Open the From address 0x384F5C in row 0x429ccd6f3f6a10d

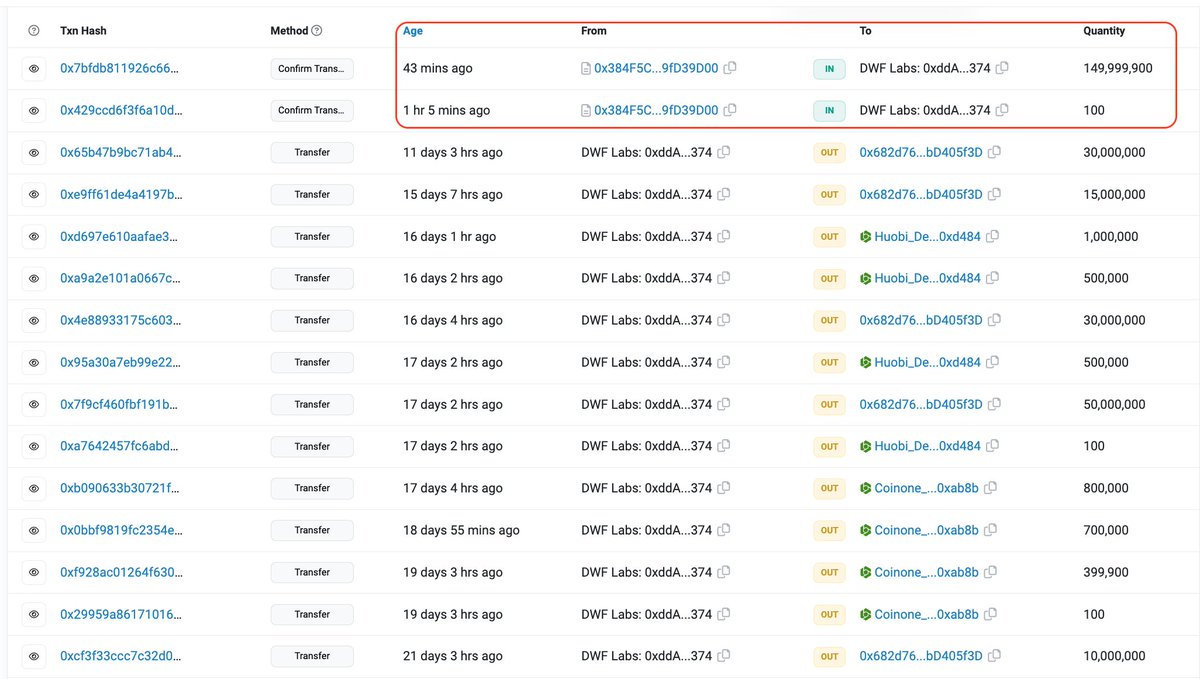[x=656, y=110]
